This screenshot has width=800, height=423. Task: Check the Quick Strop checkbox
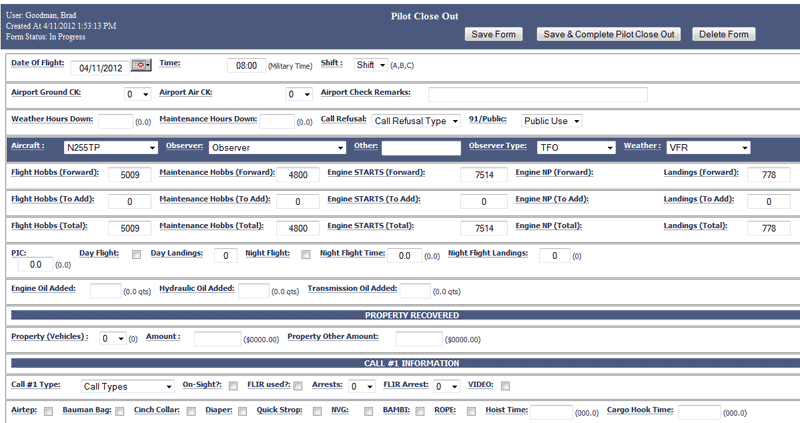click(x=317, y=411)
